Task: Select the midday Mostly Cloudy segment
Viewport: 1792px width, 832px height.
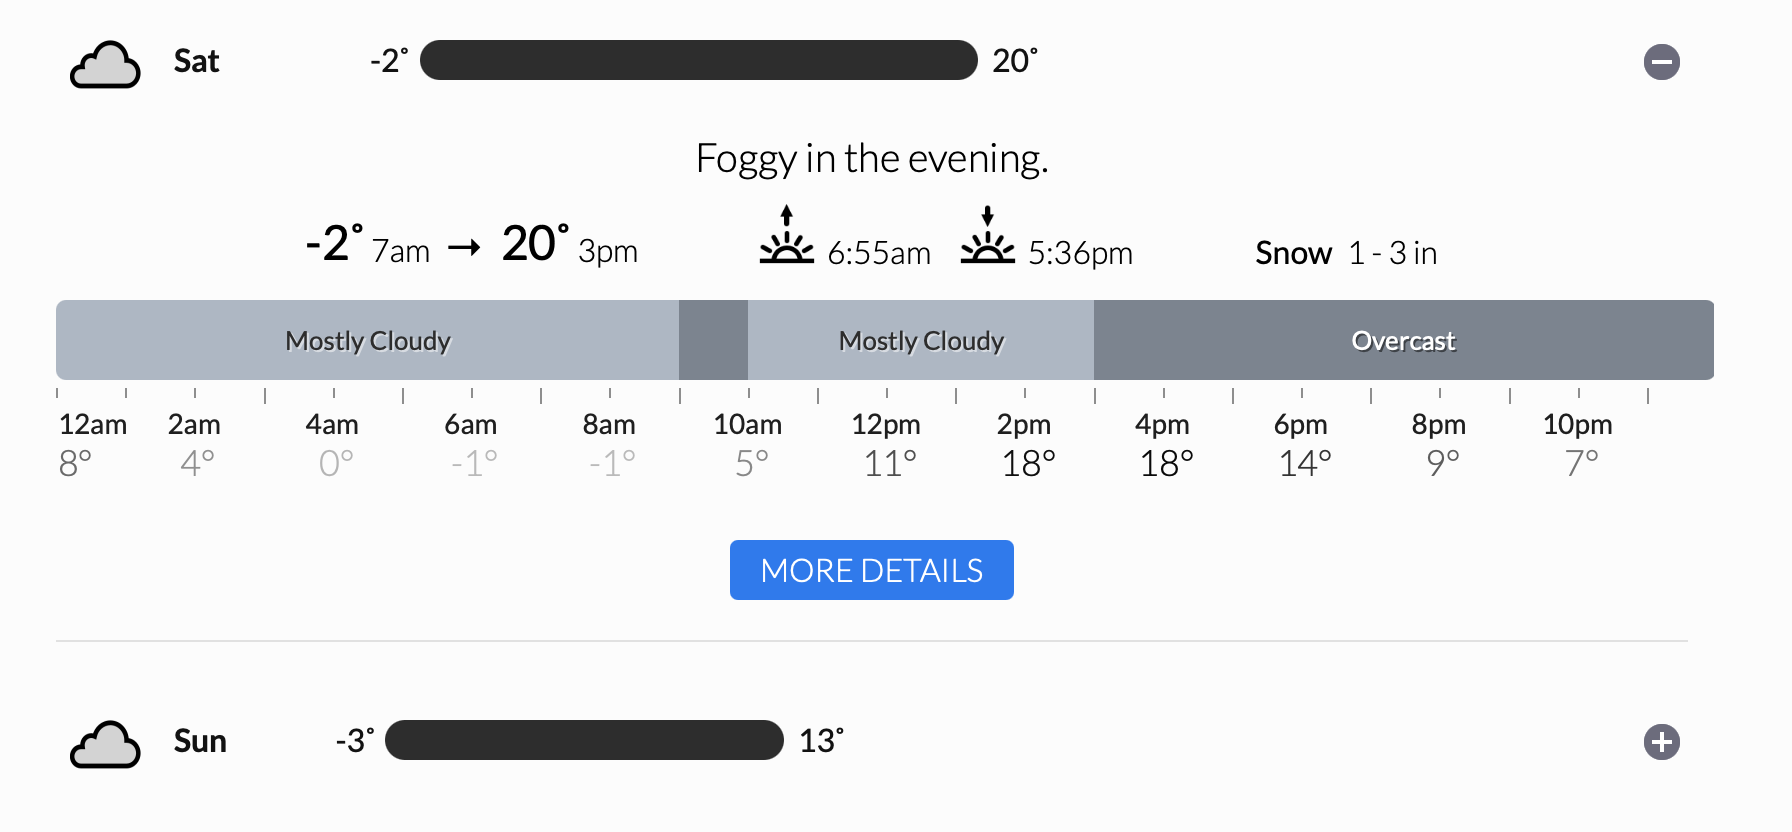Action: [920, 340]
